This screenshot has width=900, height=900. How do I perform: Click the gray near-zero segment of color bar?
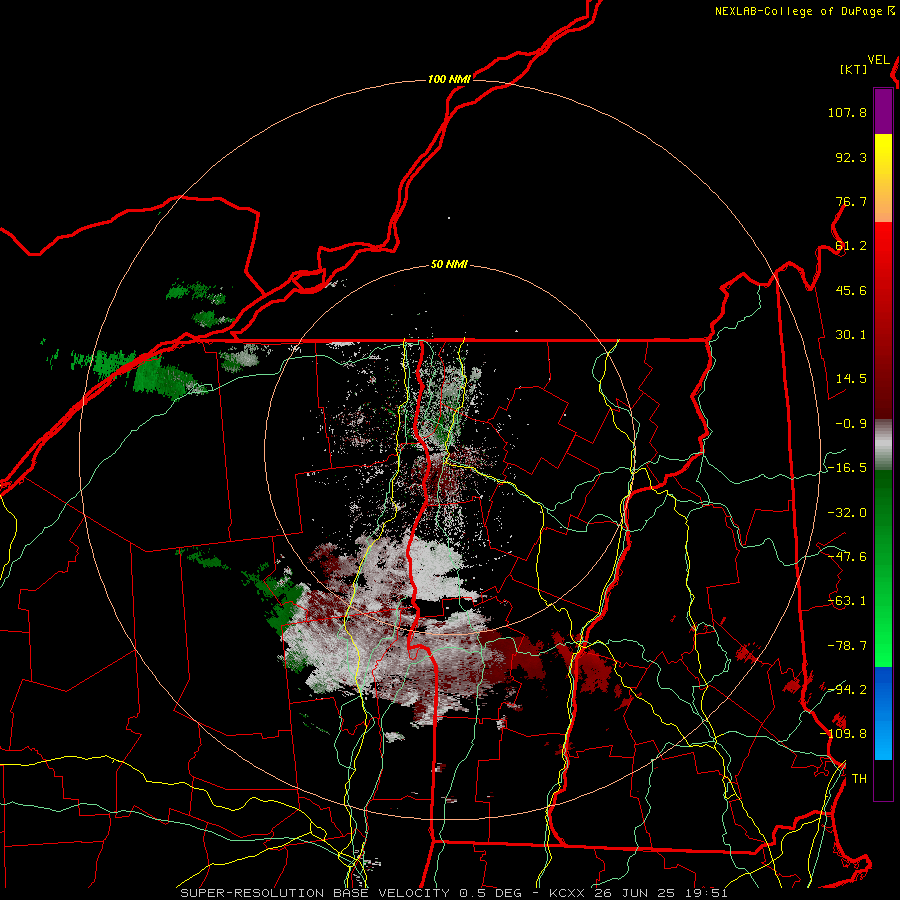(x=883, y=445)
